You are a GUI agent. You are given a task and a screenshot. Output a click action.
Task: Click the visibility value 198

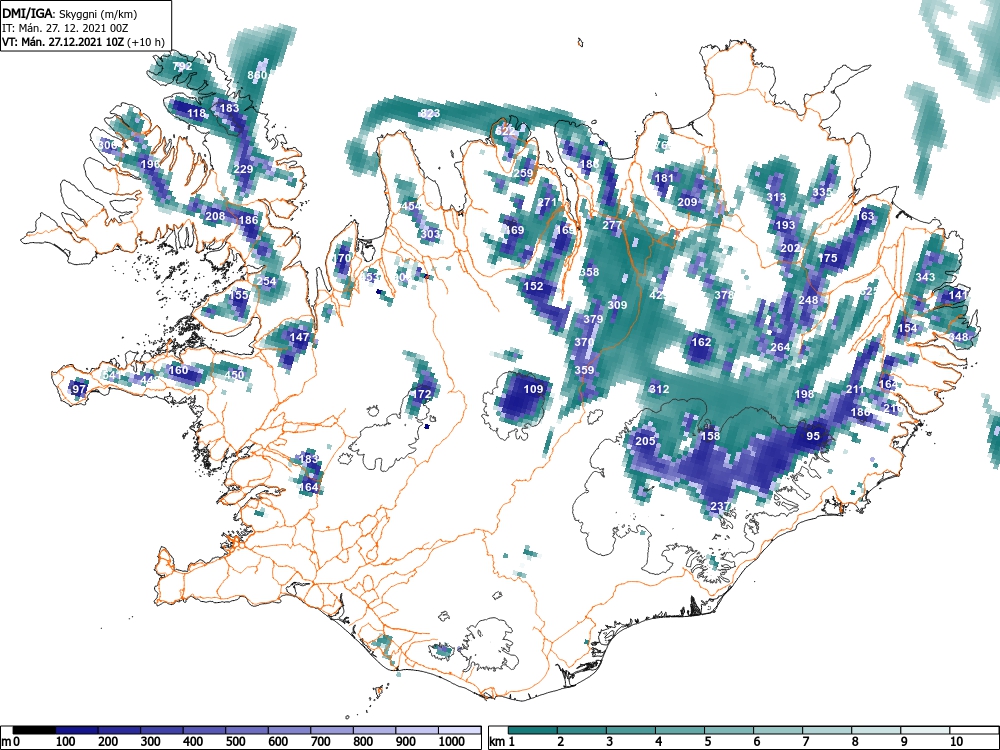point(804,394)
